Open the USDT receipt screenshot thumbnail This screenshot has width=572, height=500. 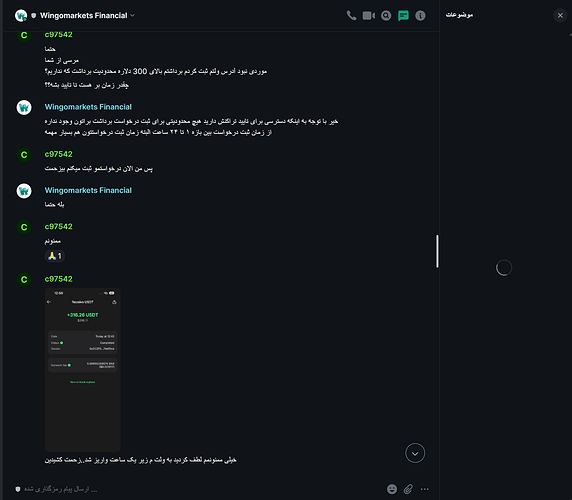(82, 370)
